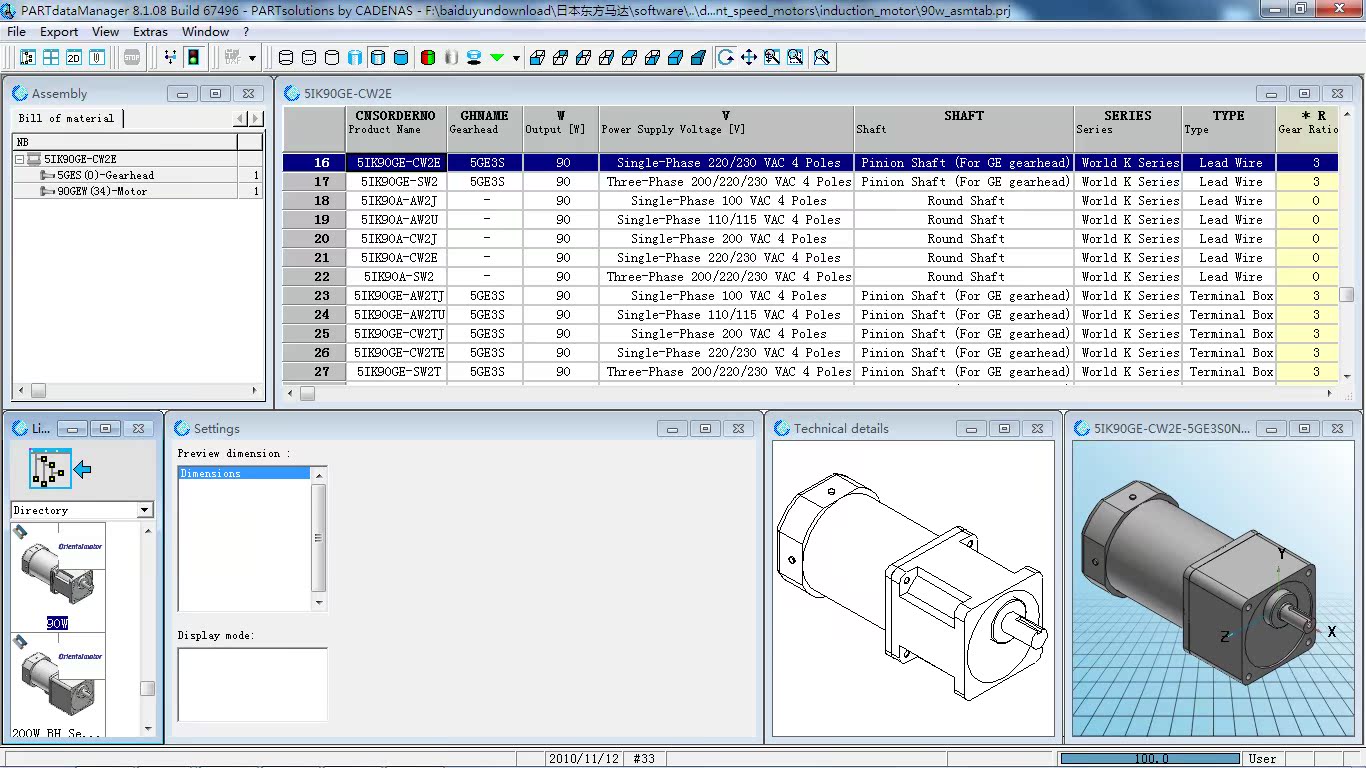Select the solid blue cylinder display mode

pos(401,58)
